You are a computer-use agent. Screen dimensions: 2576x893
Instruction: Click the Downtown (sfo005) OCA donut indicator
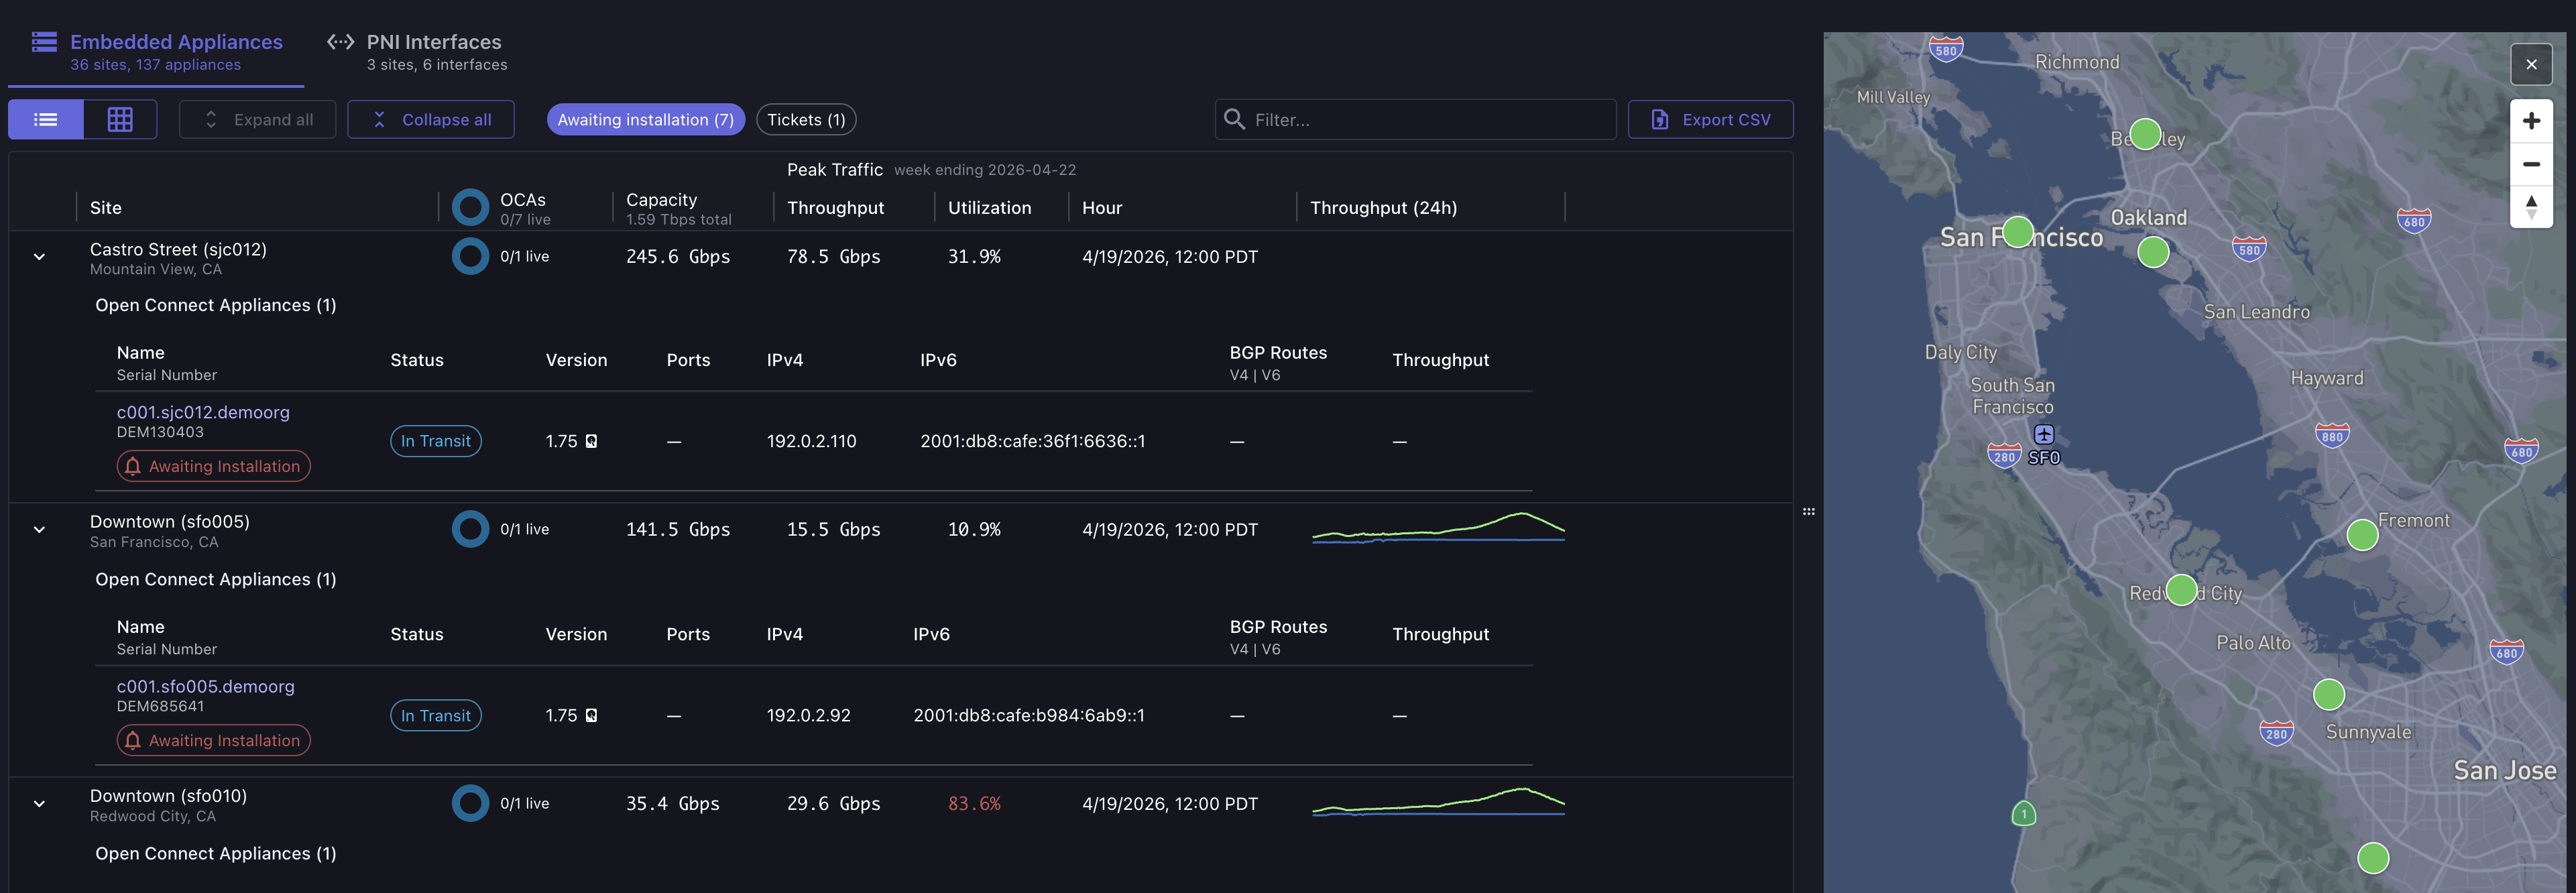click(470, 530)
